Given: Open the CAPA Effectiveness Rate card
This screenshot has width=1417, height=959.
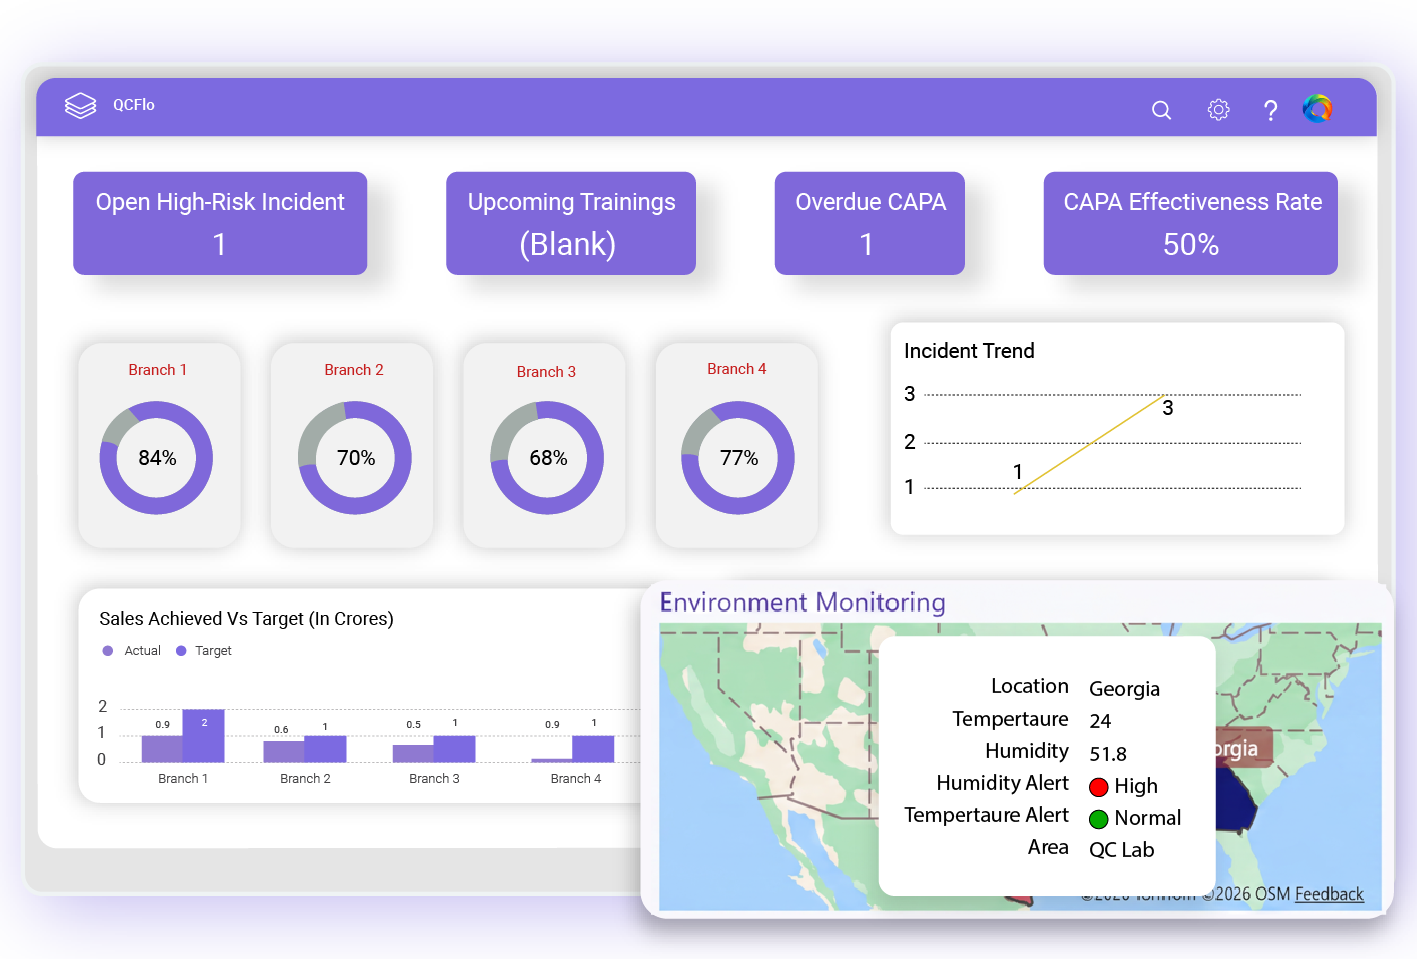Looking at the screenshot, I should [x=1191, y=223].
